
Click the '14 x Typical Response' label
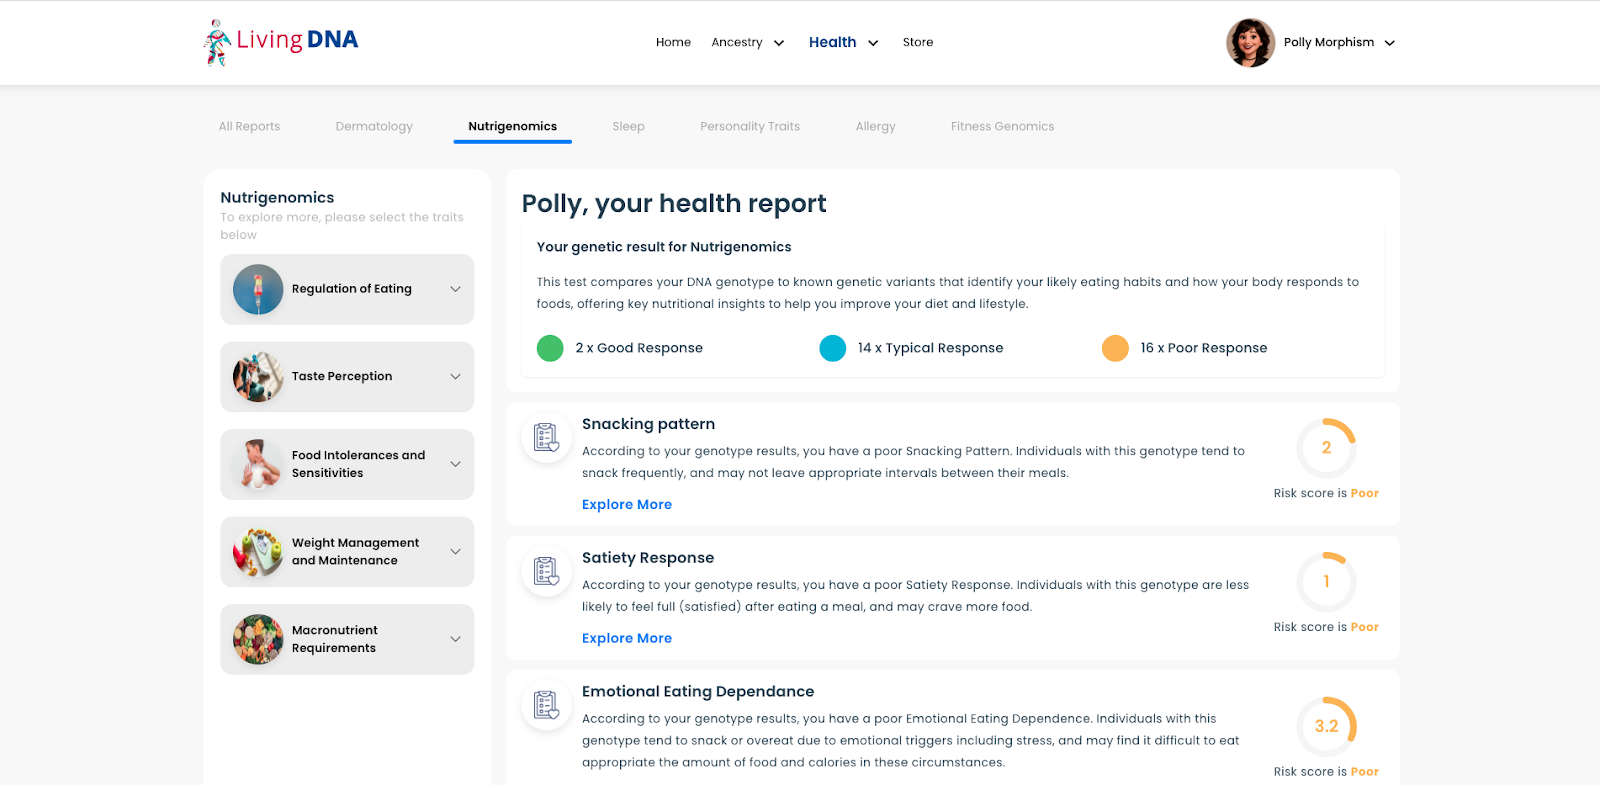930,348
